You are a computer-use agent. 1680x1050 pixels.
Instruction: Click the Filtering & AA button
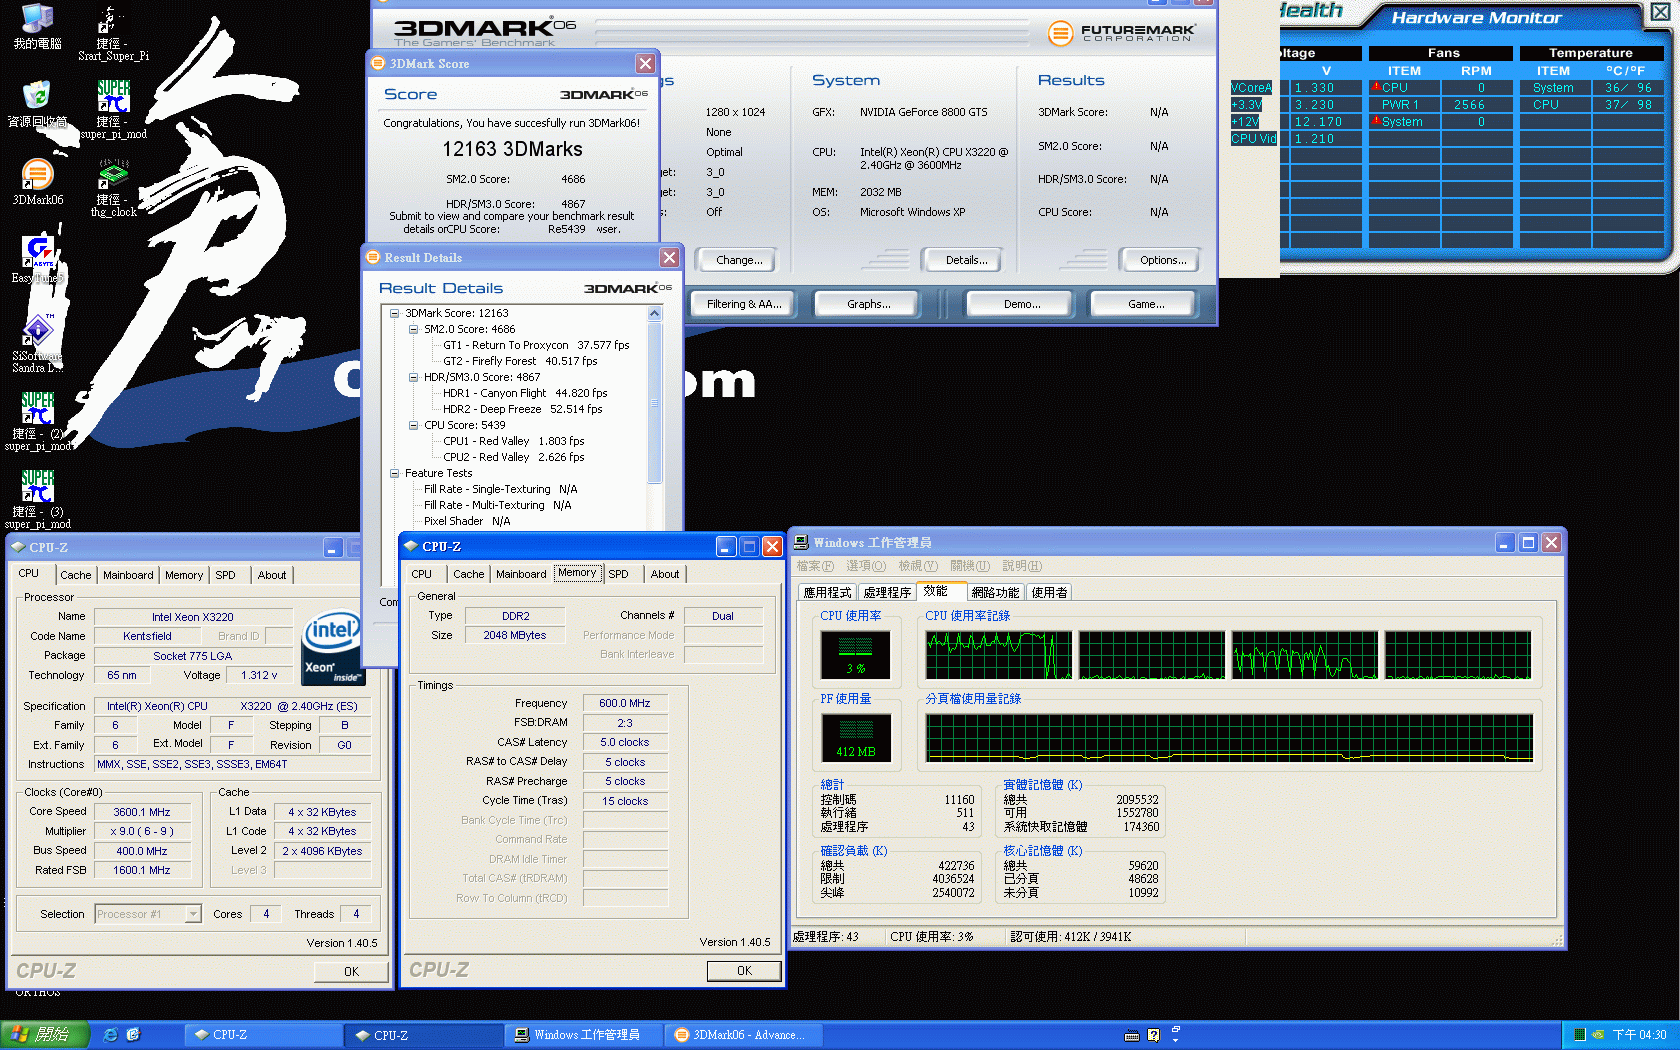[743, 304]
